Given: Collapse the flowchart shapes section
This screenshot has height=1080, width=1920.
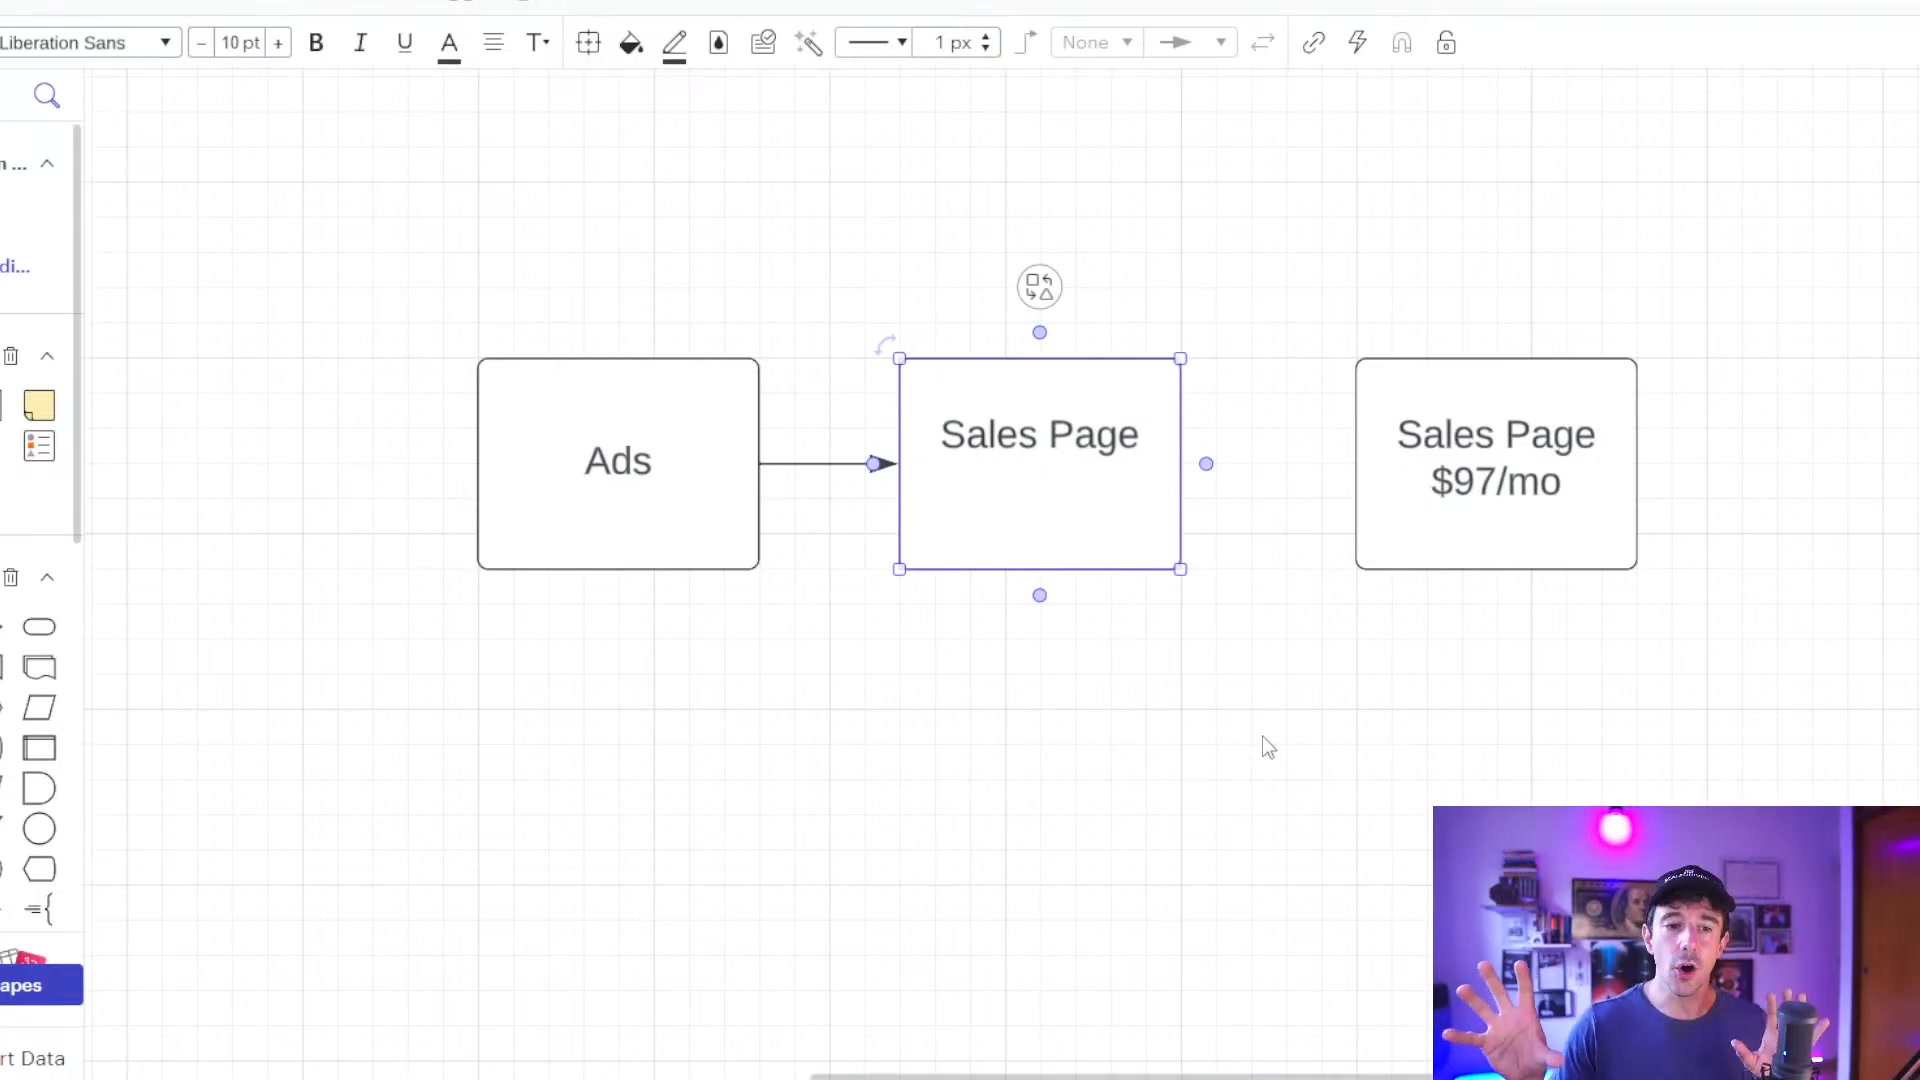Looking at the screenshot, I should pos(47,577).
